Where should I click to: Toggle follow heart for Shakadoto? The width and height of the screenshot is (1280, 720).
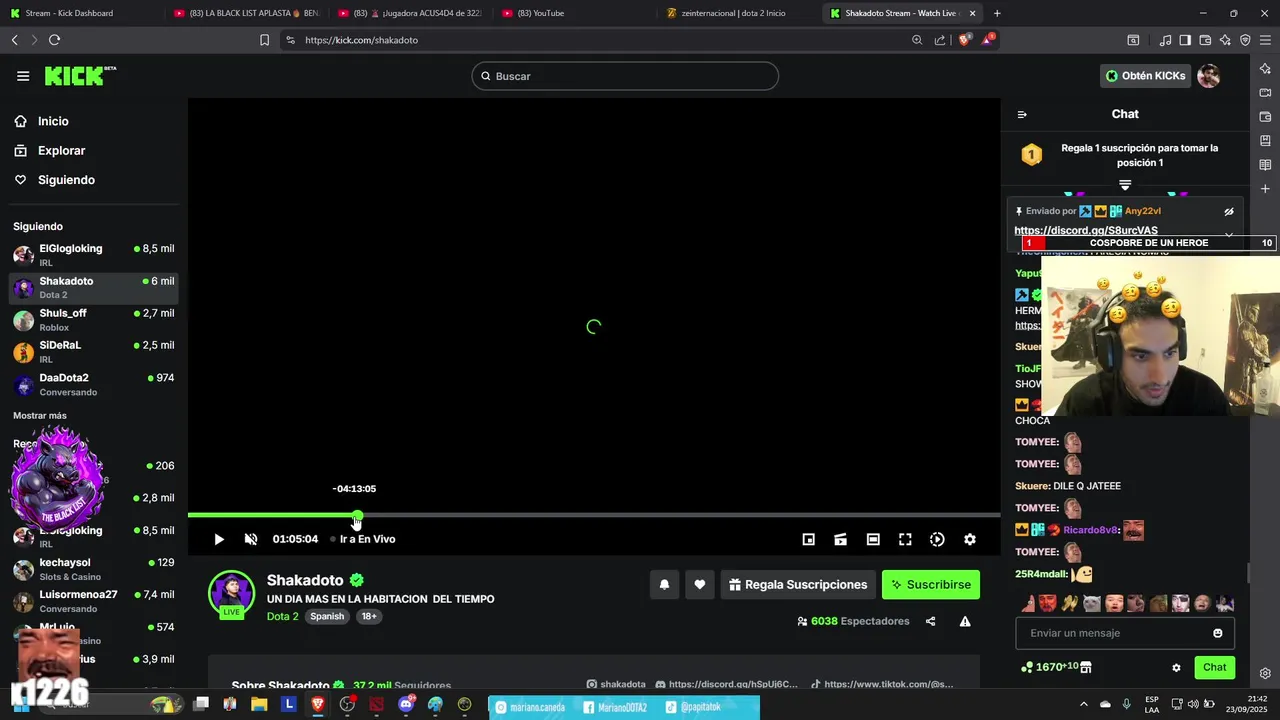700,585
